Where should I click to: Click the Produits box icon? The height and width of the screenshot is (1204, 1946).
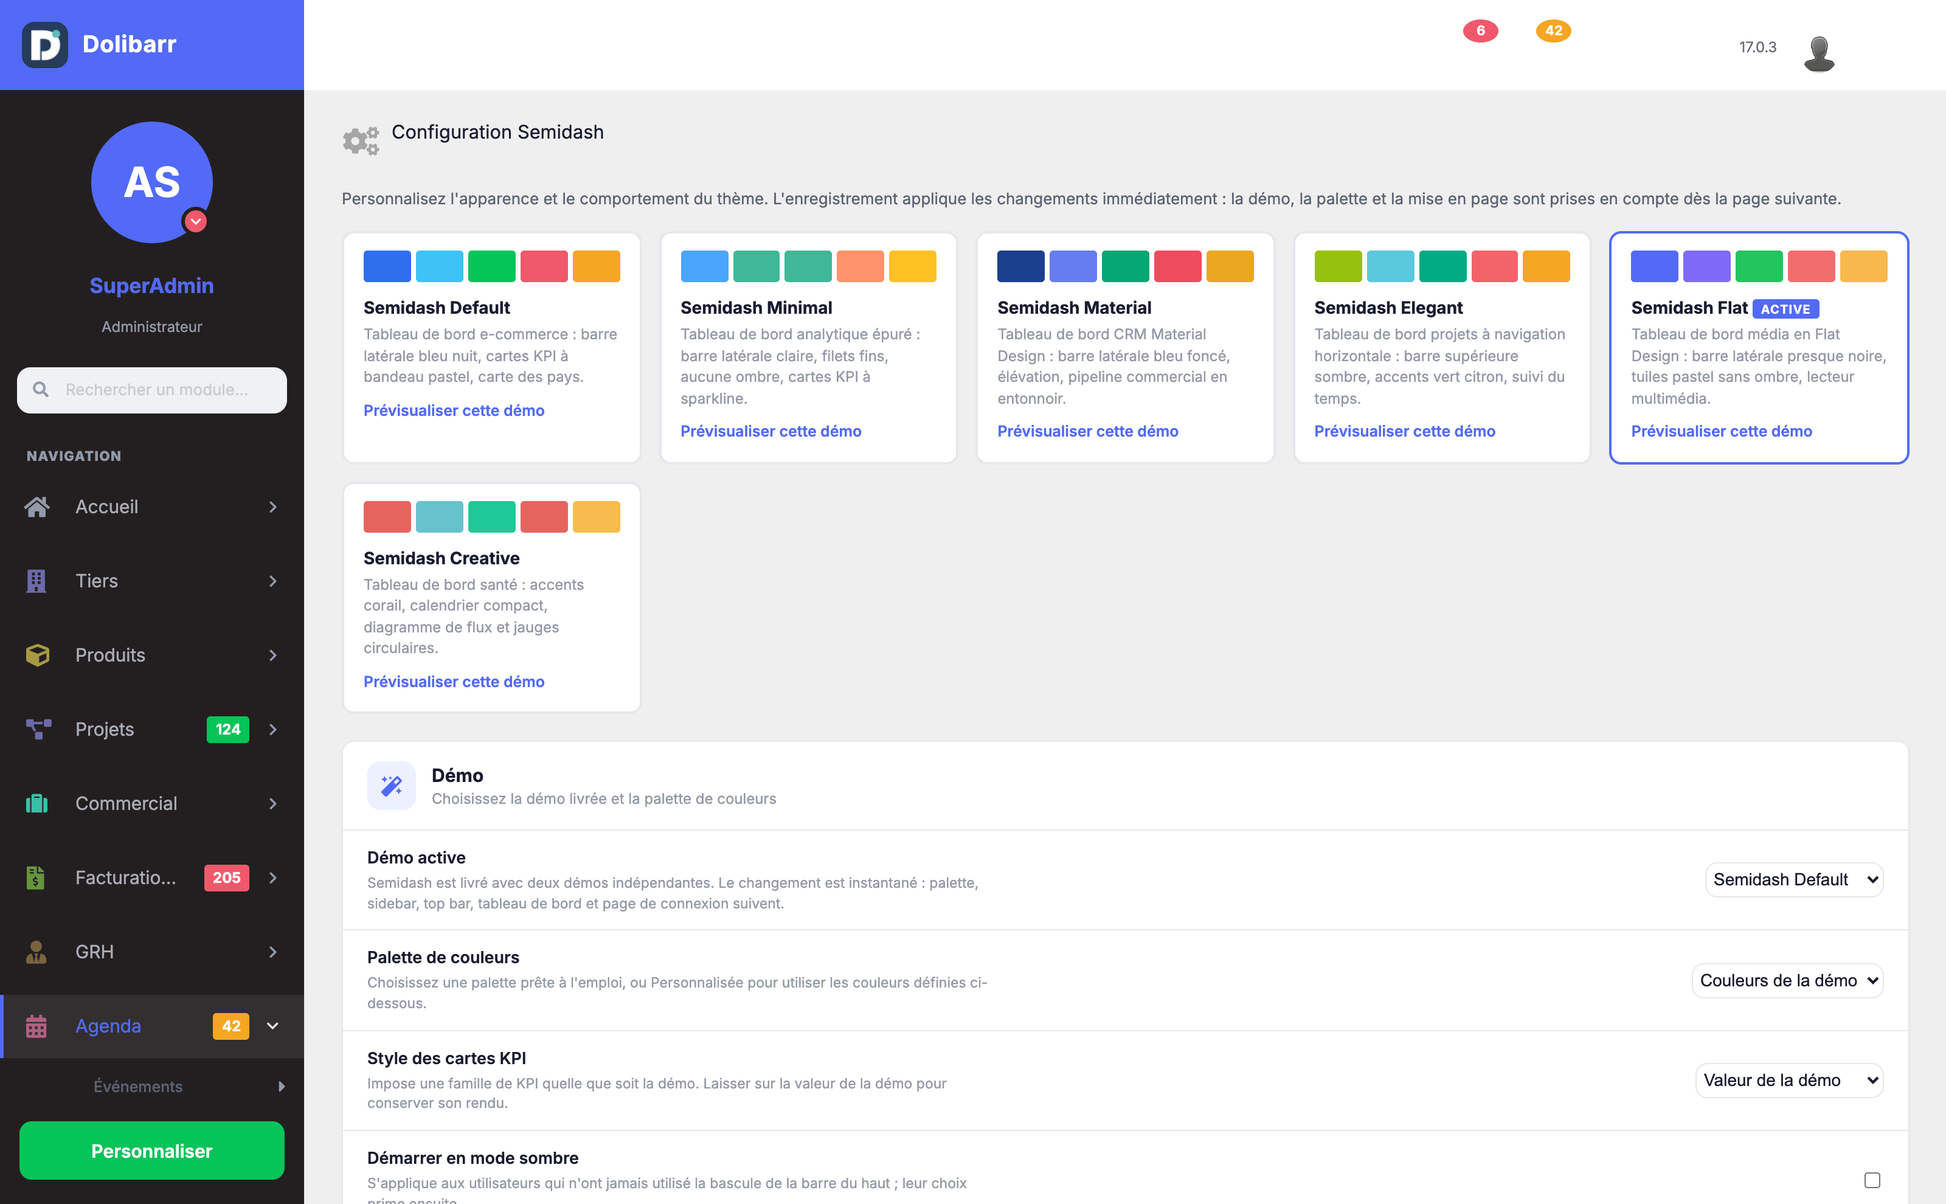[x=37, y=655]
